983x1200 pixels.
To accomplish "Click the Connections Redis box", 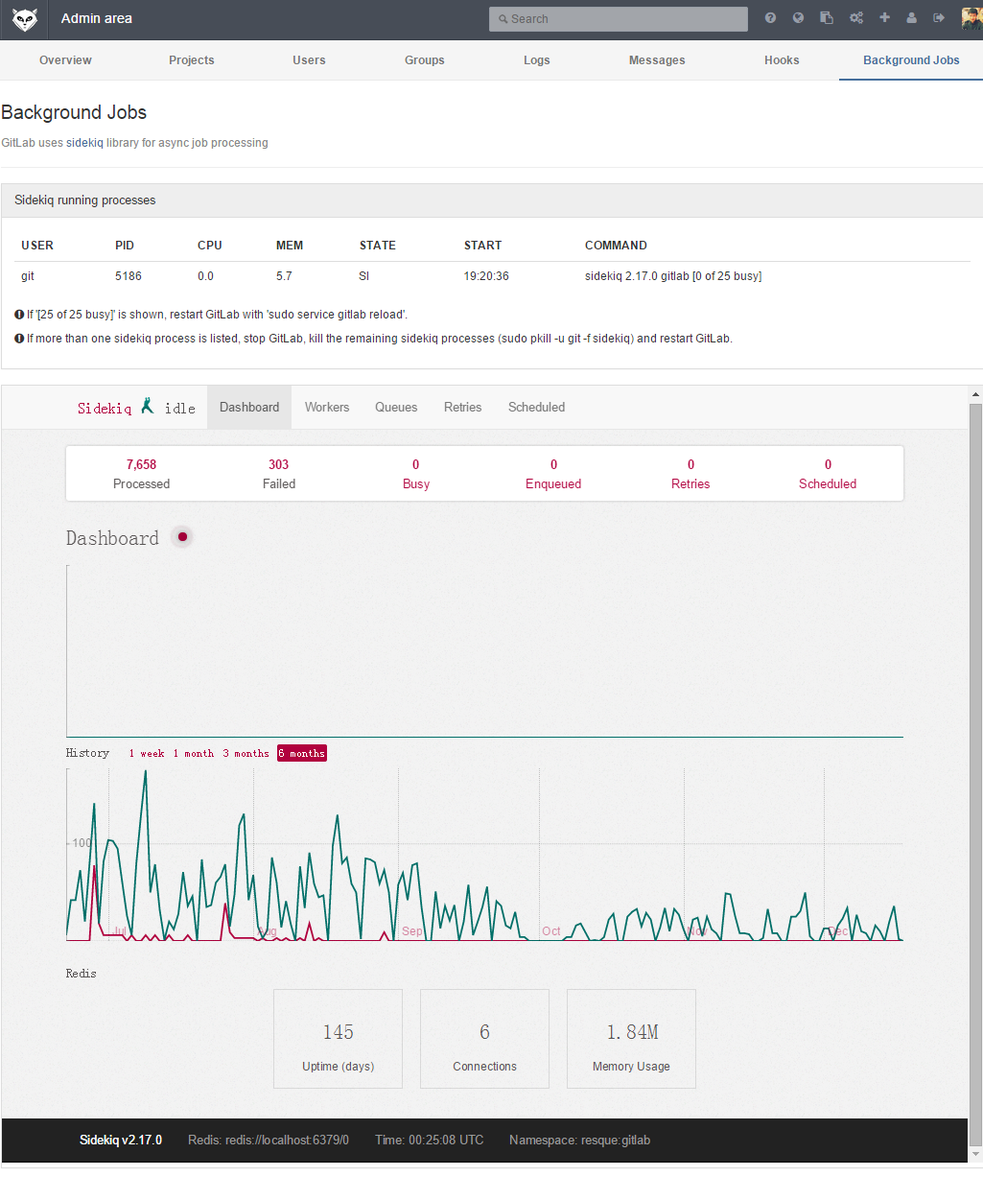I will 485,1039.
